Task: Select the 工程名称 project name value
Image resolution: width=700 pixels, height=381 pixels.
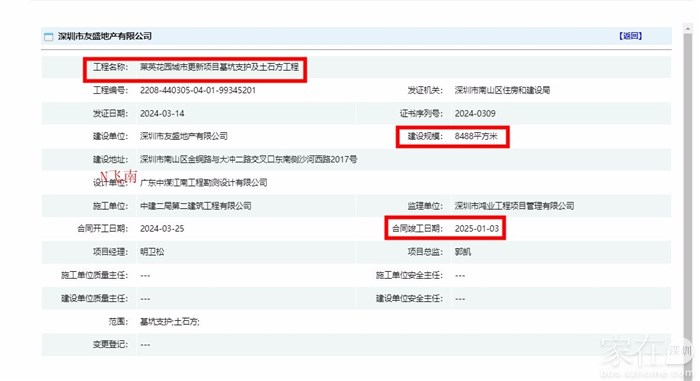Action: point(219,67)
